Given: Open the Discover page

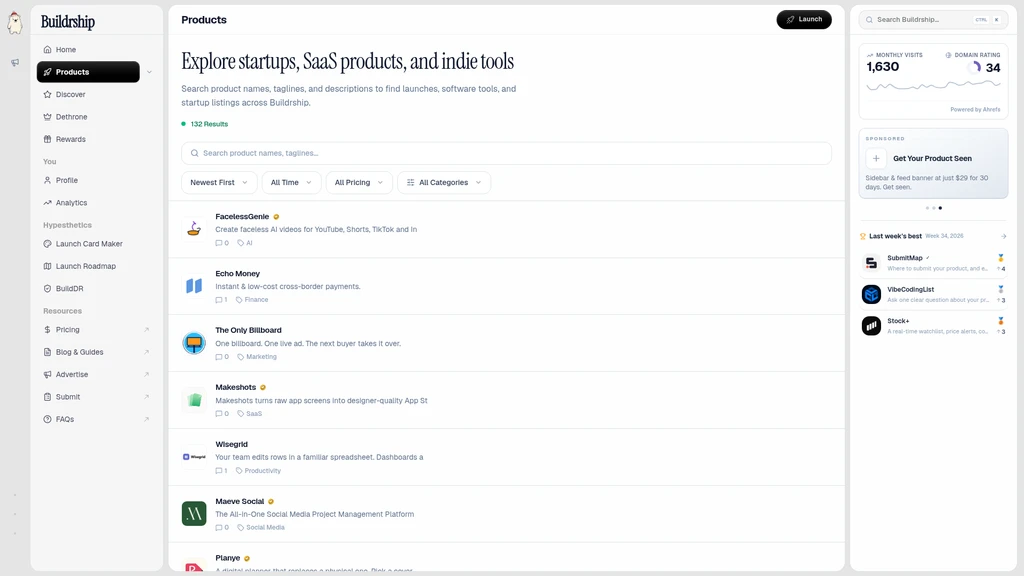Looking at the screenshot, I should (x=71, y=95).
